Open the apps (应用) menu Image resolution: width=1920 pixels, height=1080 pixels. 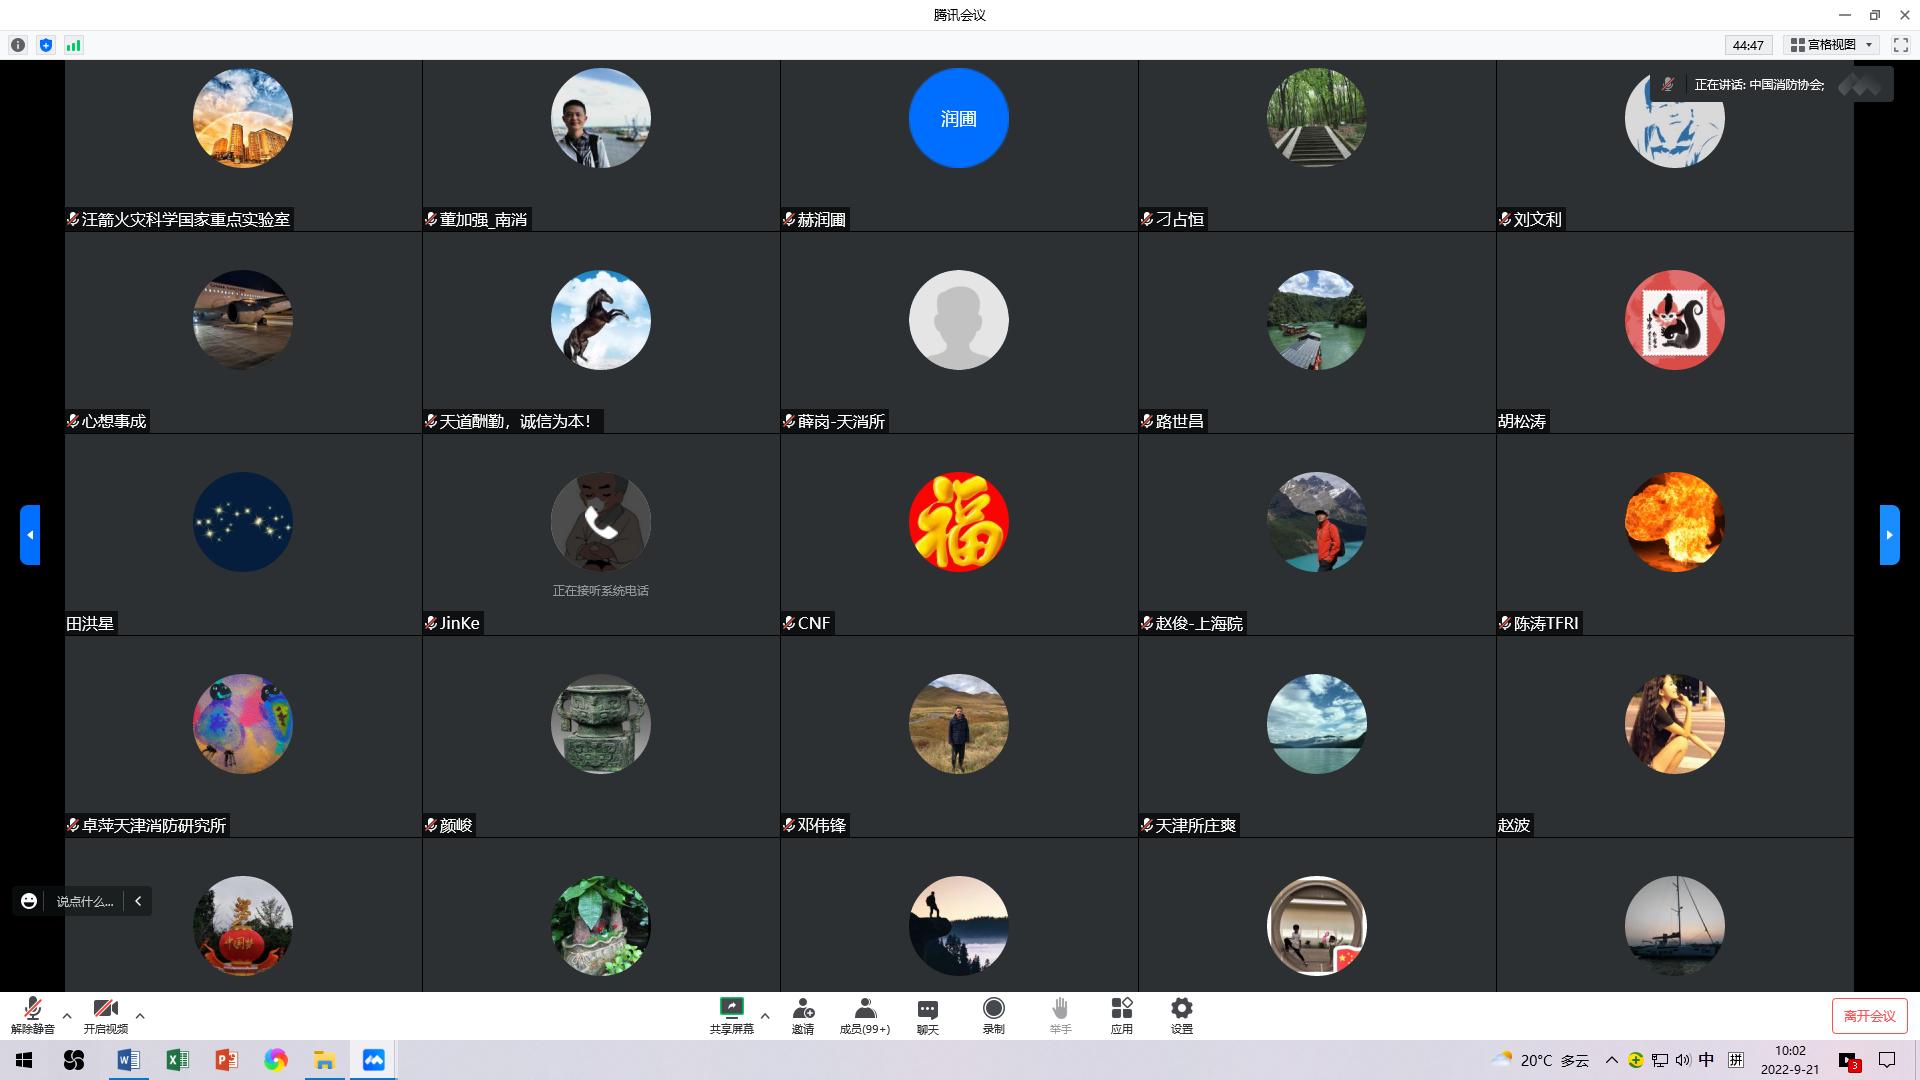coord(1121,1015)
